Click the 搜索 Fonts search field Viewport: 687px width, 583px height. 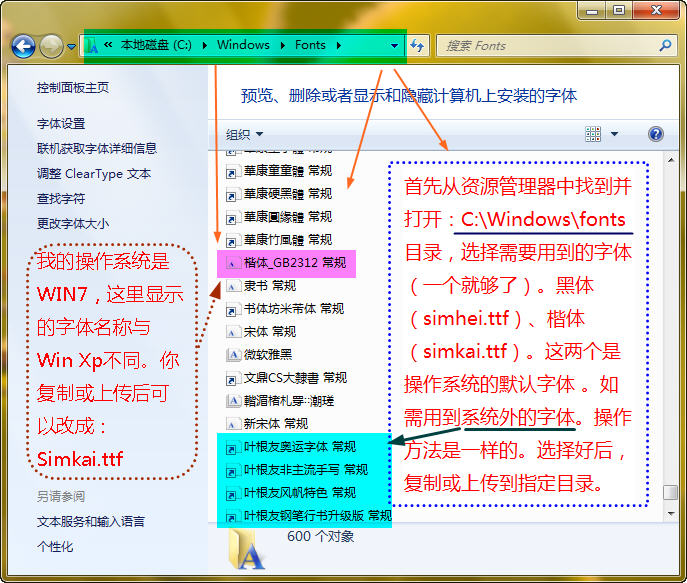(548, 46)
